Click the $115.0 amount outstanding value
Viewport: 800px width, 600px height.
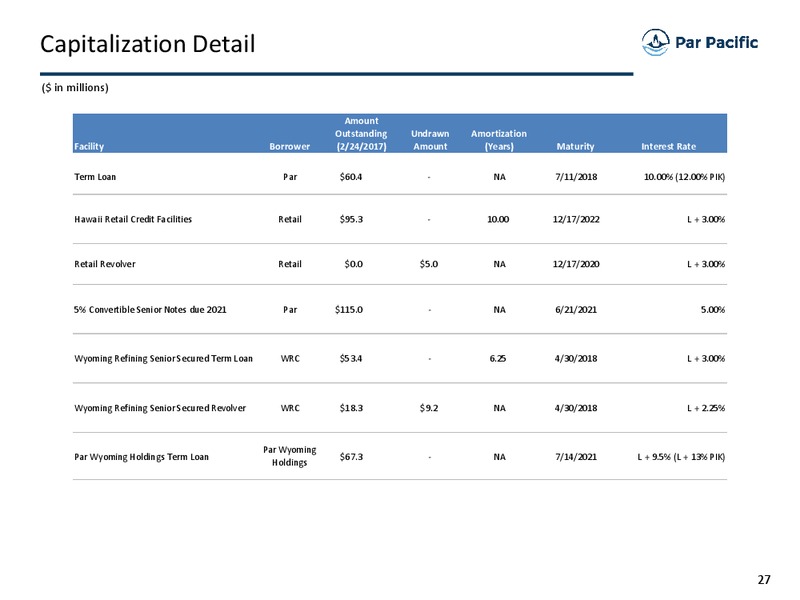click(348, 310)
